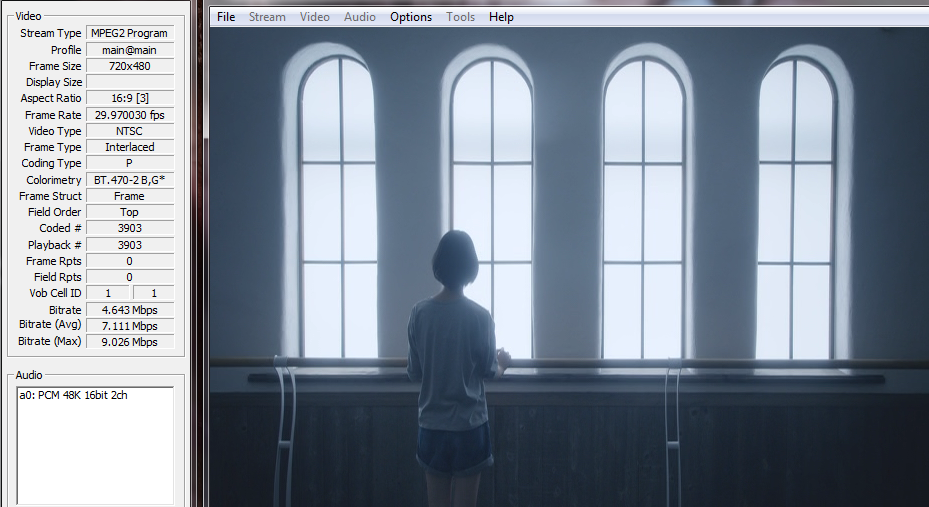This screenshot has width=929, height=507.
Task: Click the Bitrate (Max) value '9.026 Mbps'
Action: point(130,342)
